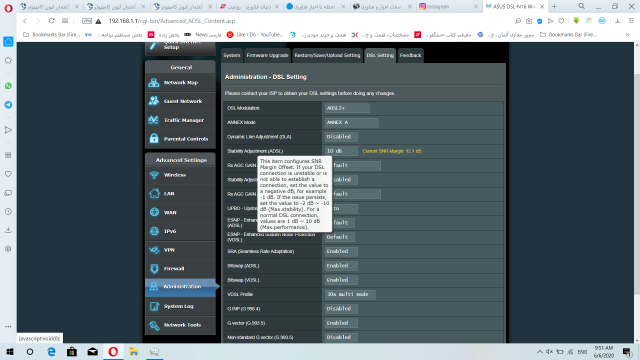Open File Explorer from taskbar

click(133, 351)
